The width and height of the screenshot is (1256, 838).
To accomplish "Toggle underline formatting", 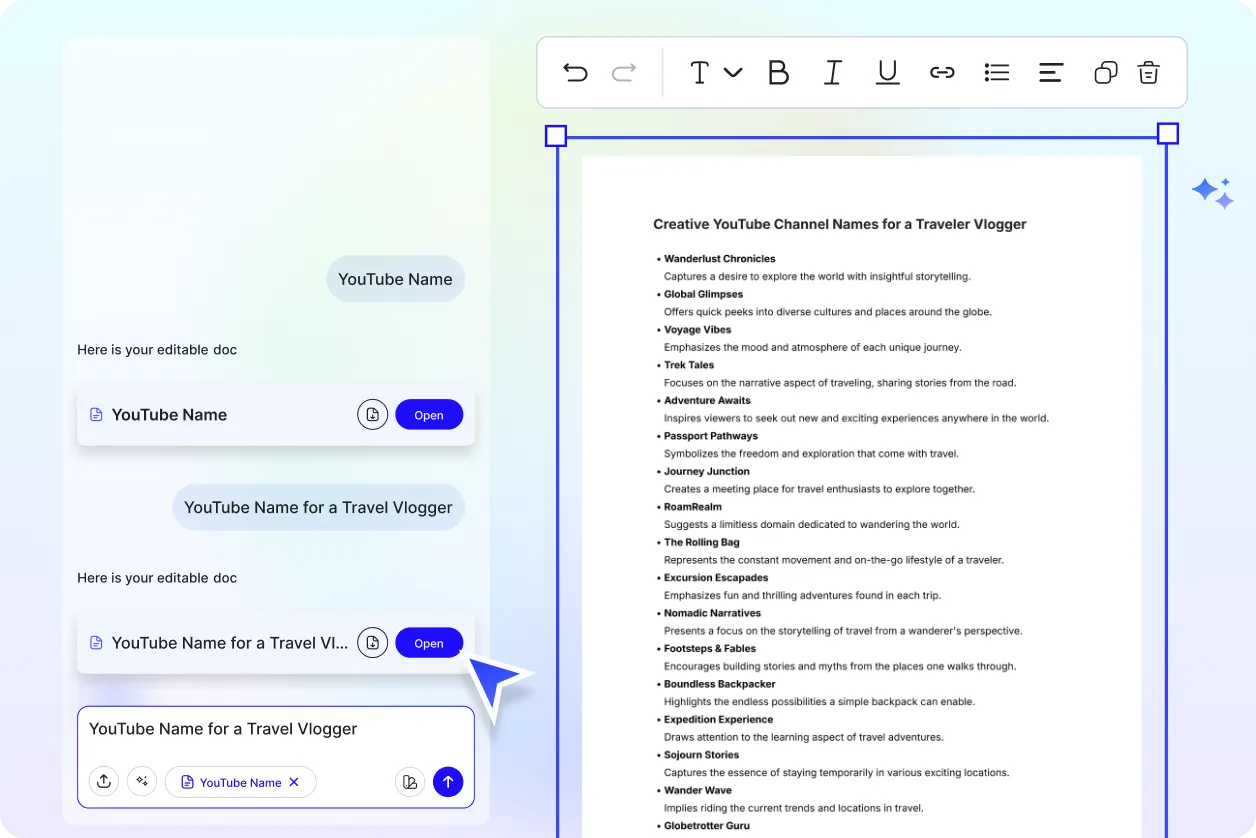I will pyautogui.click(x=887, y=72).
